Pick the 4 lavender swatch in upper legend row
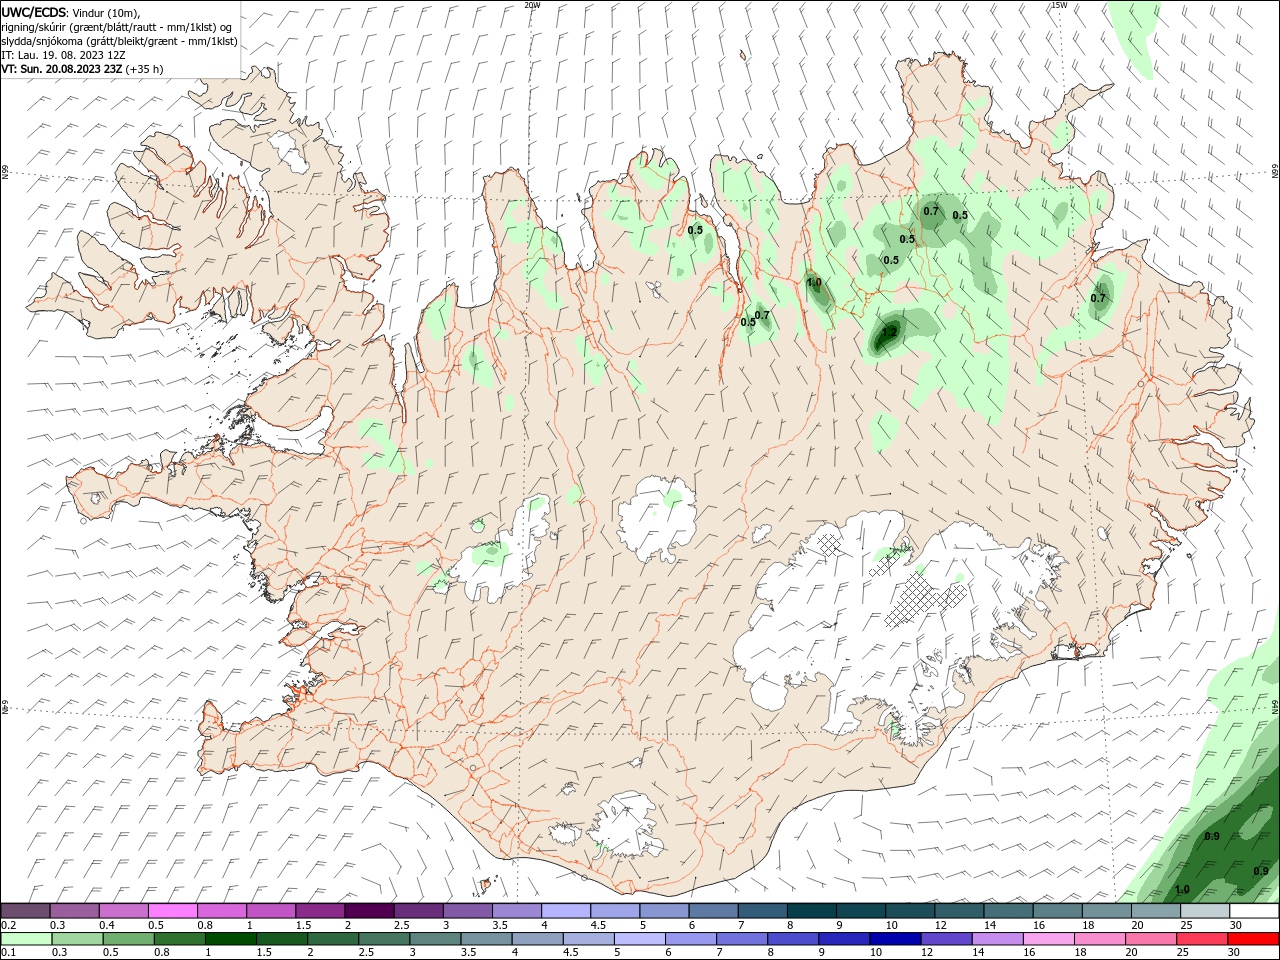The image size is (1280, 960). (566, 911)
